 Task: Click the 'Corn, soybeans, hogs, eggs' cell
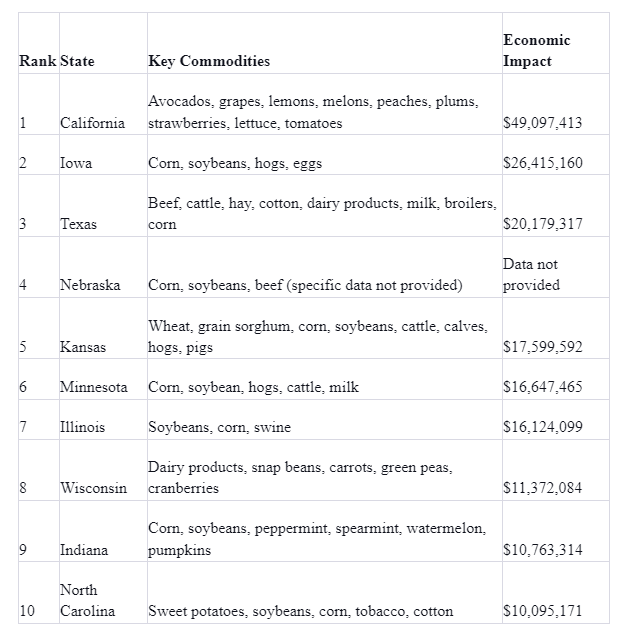325,155
